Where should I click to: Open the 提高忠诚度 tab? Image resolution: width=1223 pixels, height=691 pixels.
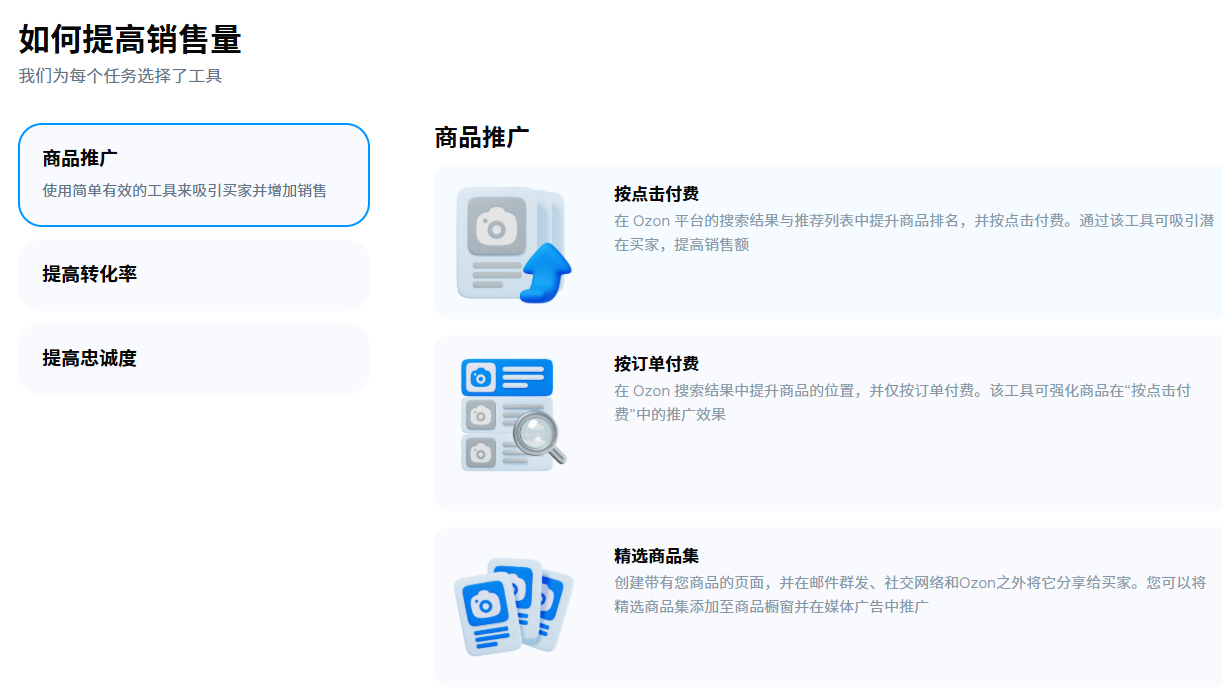[x=194, y=359]
